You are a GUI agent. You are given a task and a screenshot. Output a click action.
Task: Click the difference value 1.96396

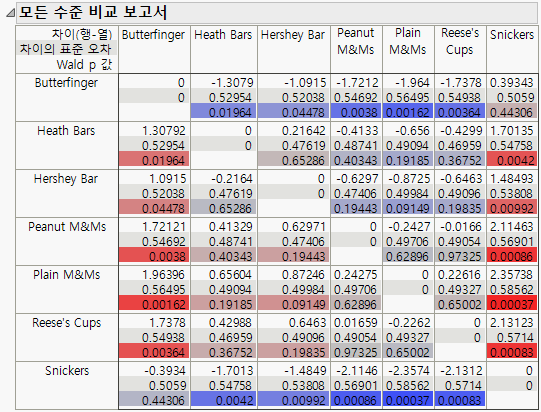coord(164,275)
